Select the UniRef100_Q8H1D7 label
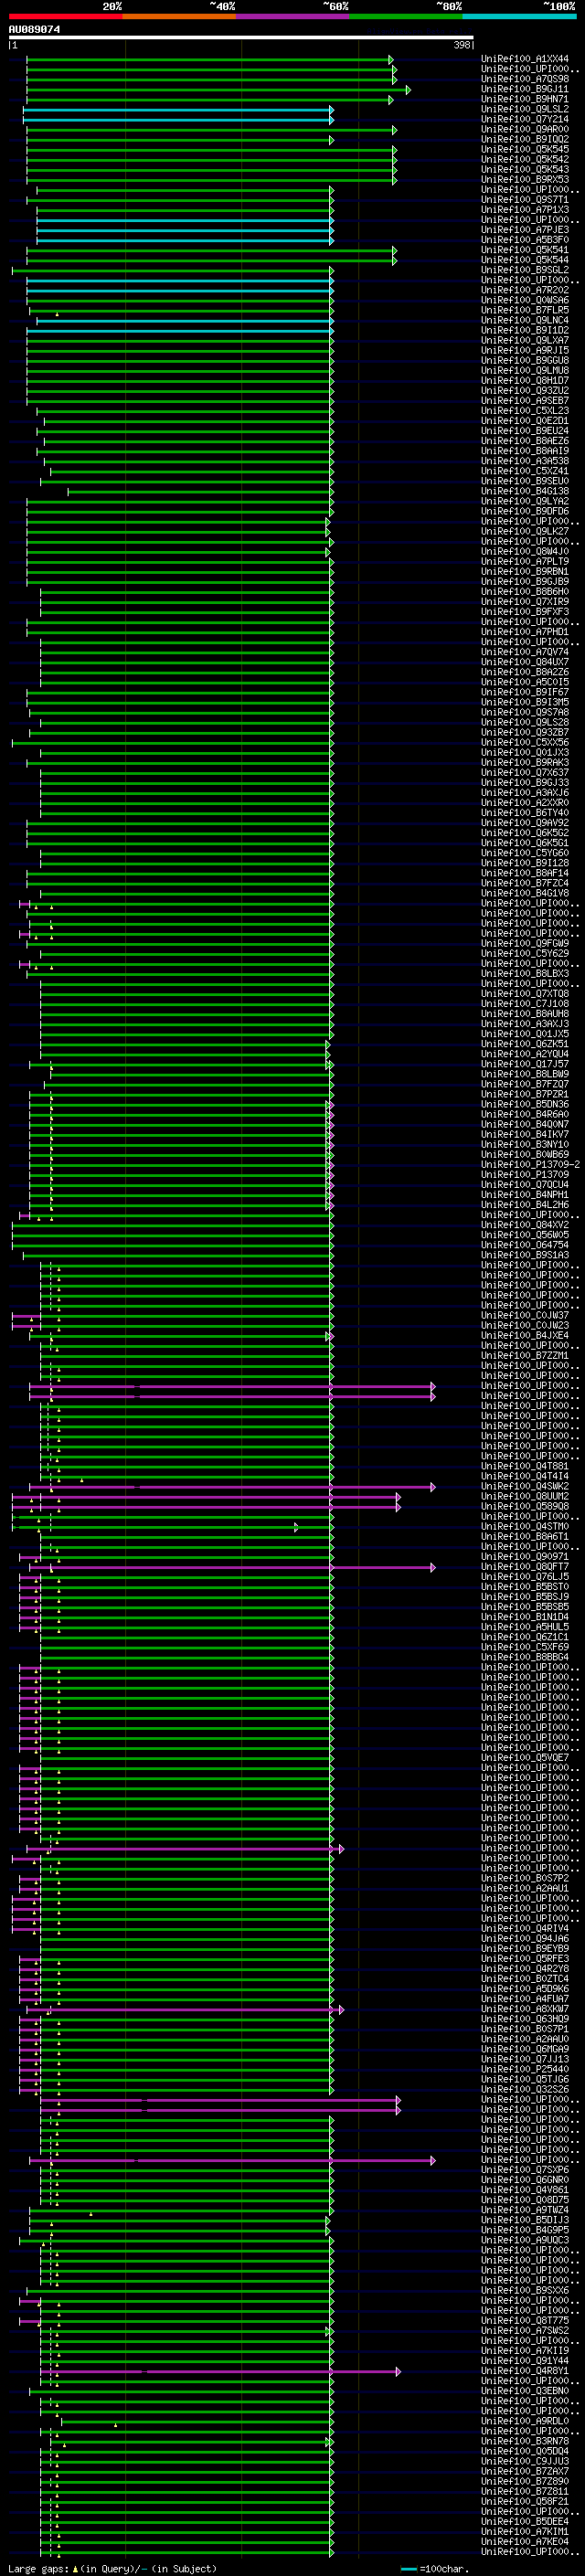The height and width of the screenshot is (2576, 585). pyautogui.click(x=524, y=380)
